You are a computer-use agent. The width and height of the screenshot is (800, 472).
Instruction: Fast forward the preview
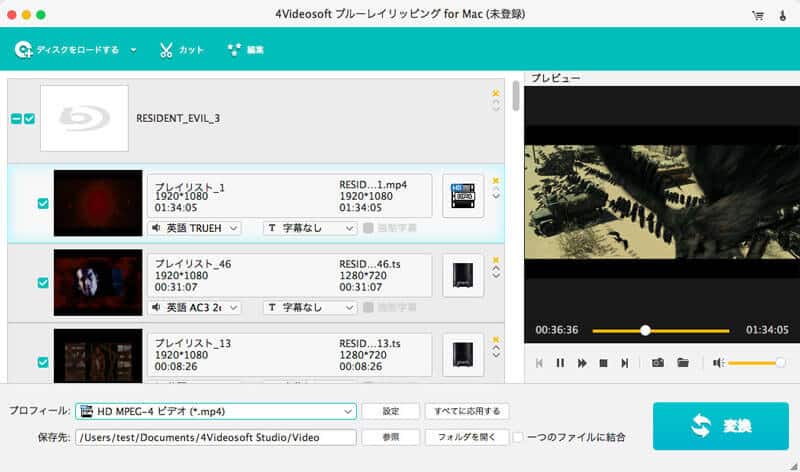(582, 363)
